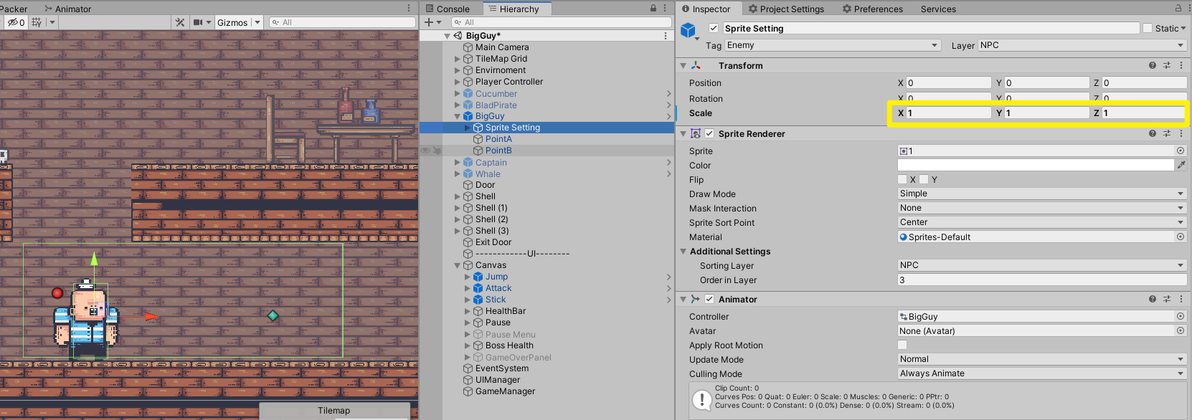Open Animator component three-dot options menu
Screen dimensions: 1192x420
click(x=1181, y=300)
